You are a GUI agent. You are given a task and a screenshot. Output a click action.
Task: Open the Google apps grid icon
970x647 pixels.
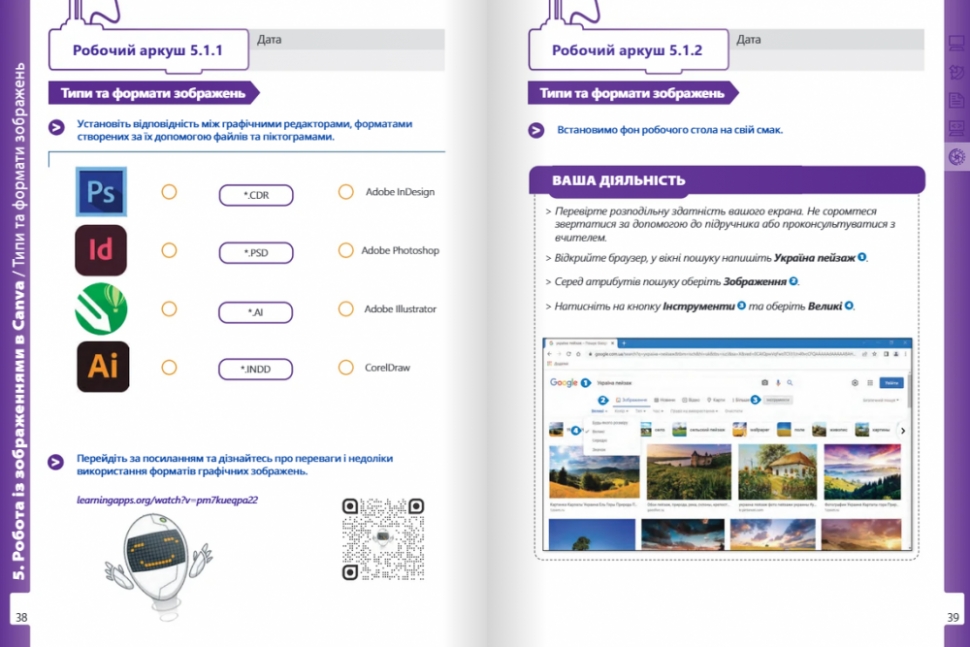pos(870,383)
